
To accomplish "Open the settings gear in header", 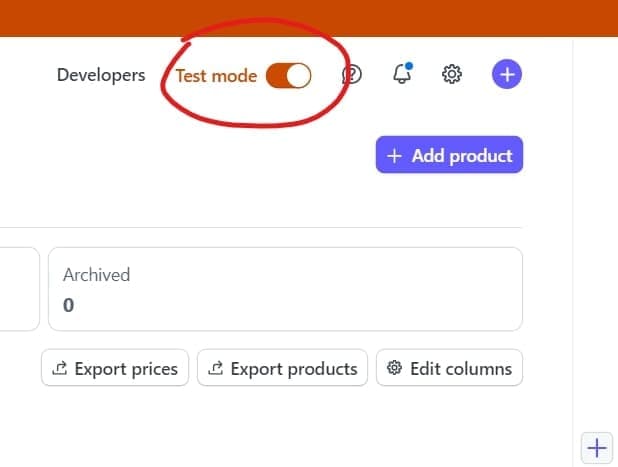I will (452, 74).
